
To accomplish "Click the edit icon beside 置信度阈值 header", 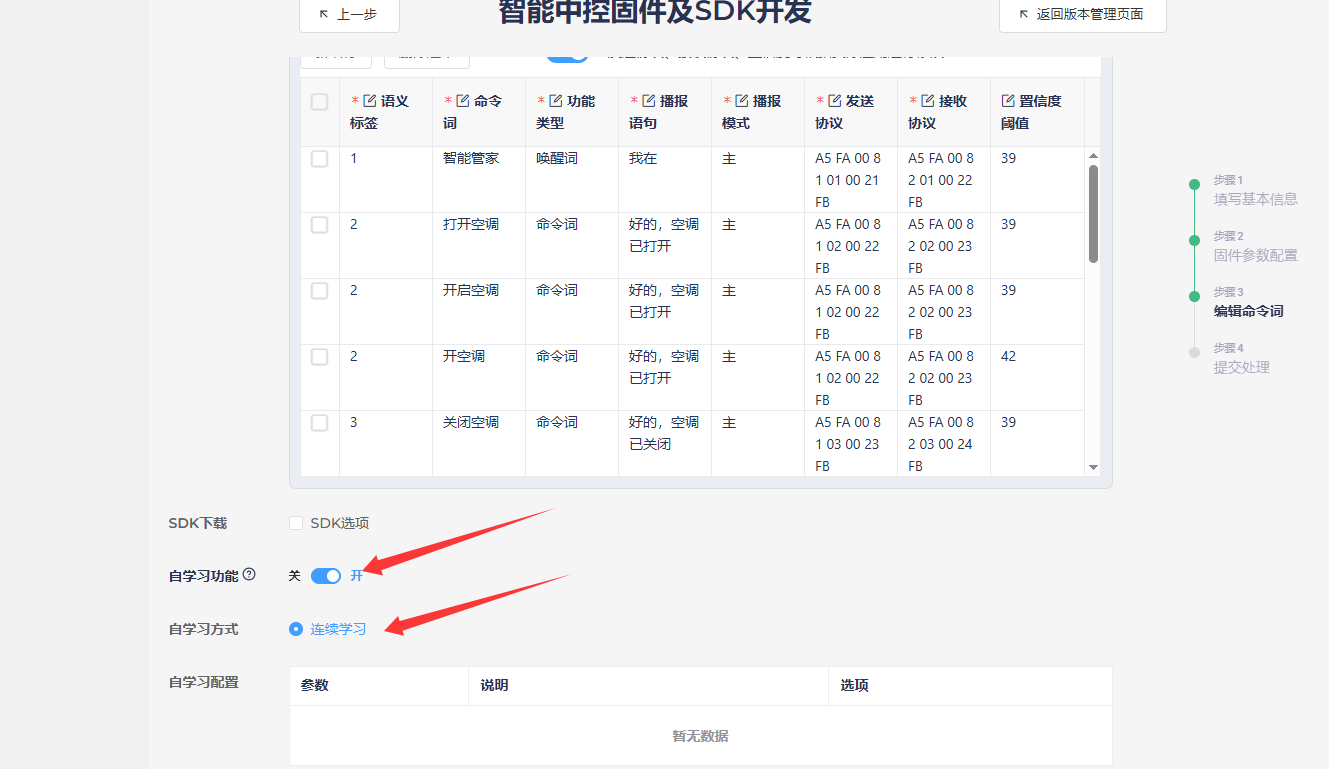I will [x=1008, y=101].
